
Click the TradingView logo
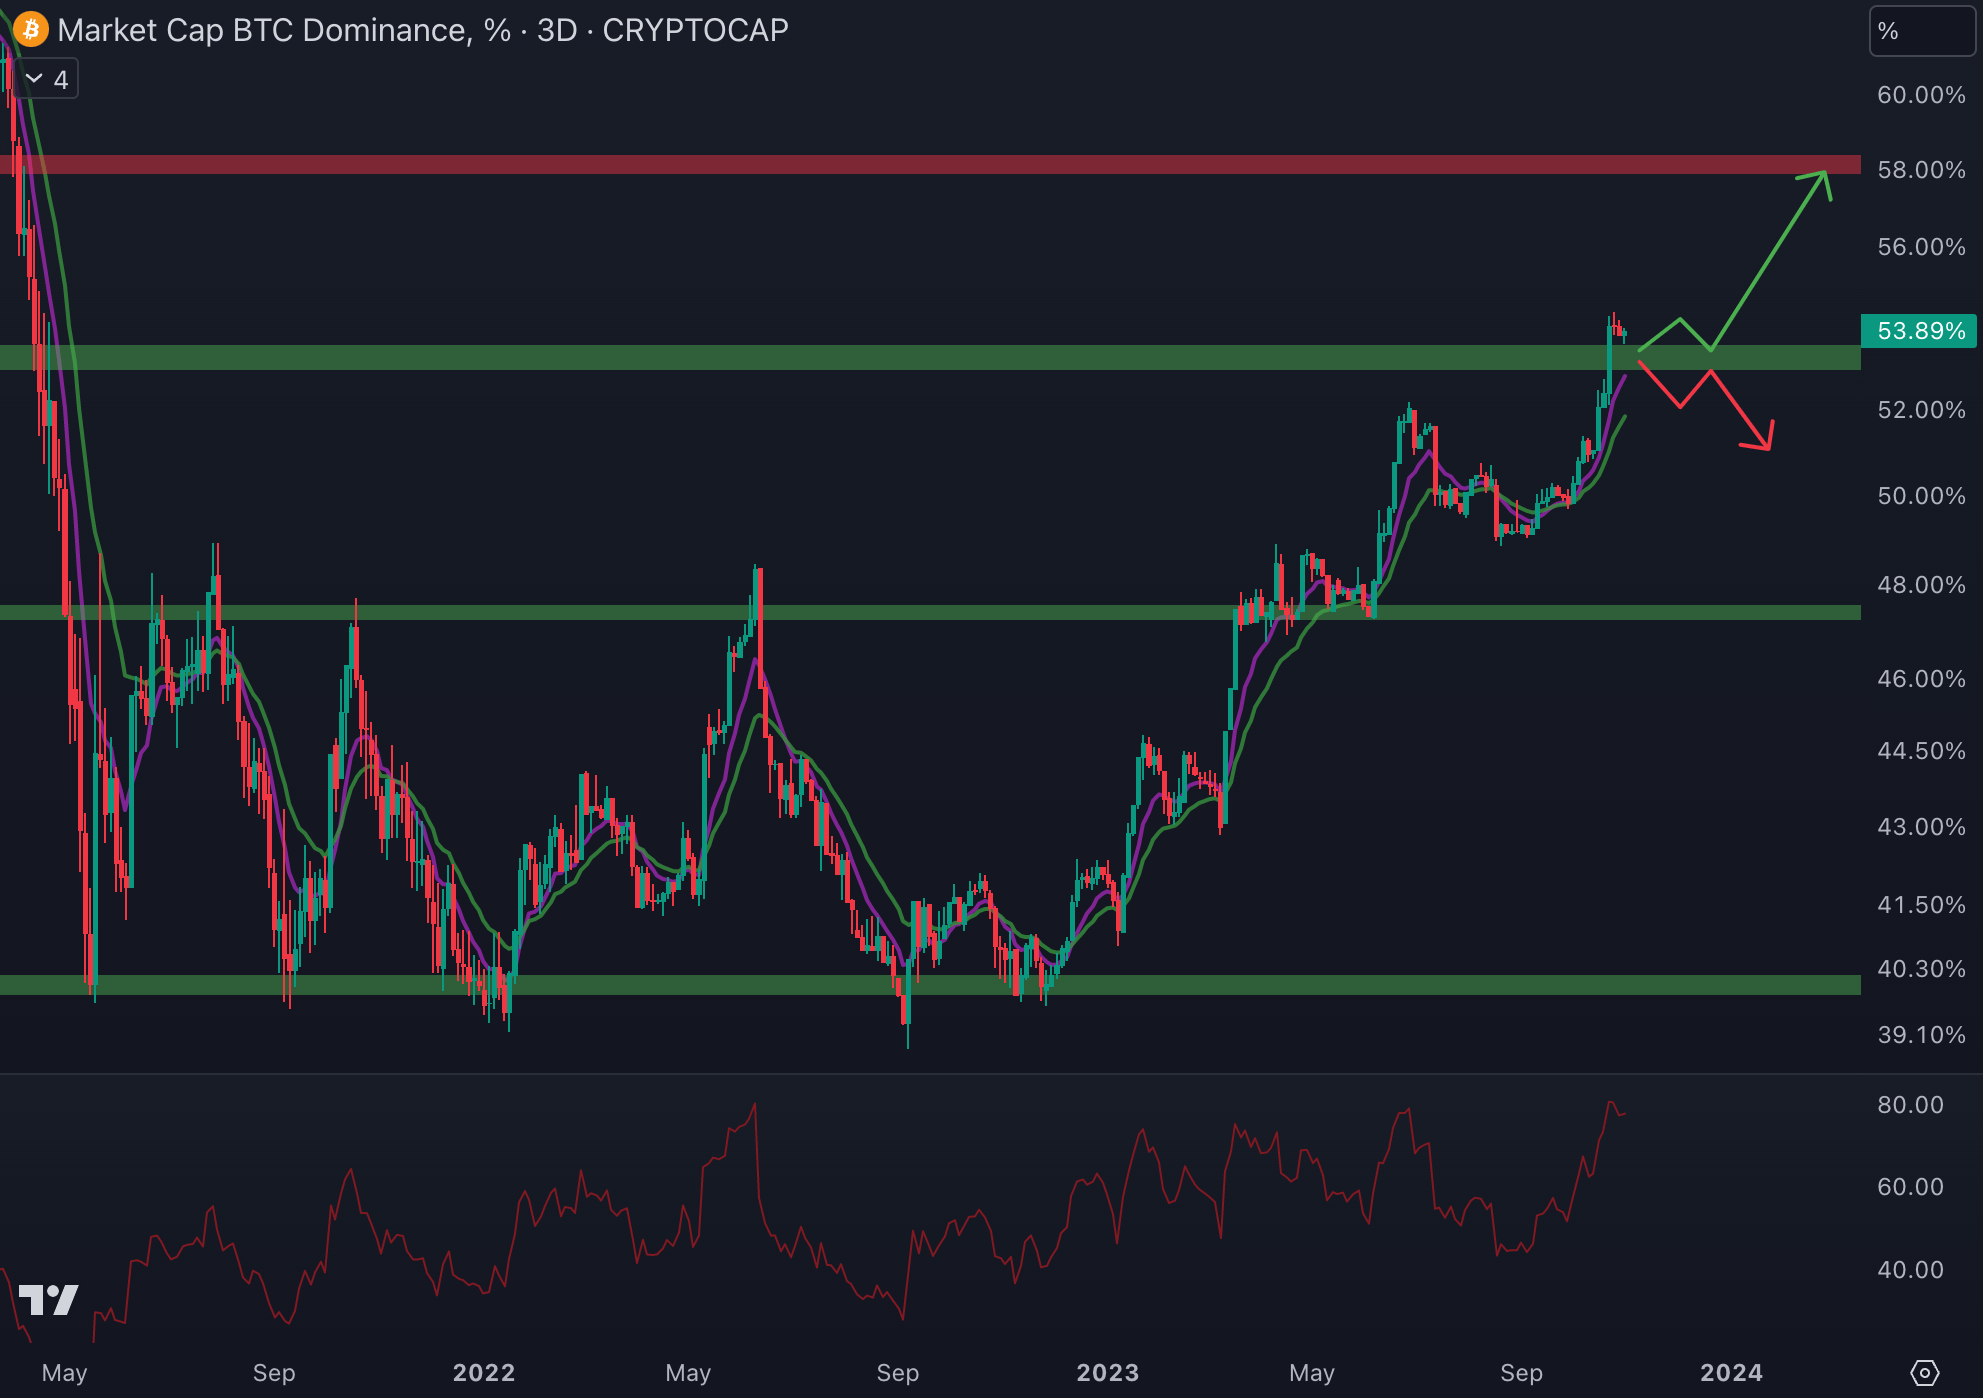click(x=48, y=1300)
